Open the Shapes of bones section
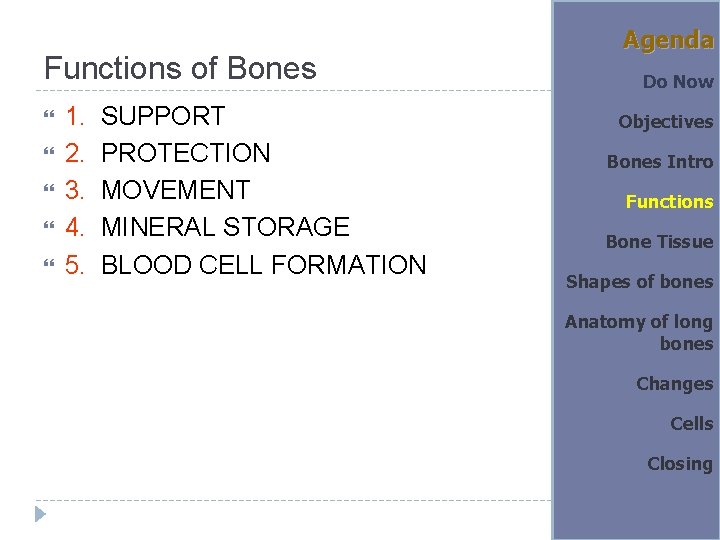The height and width of the screenshot is (540, 720). (x=639, y=282)
